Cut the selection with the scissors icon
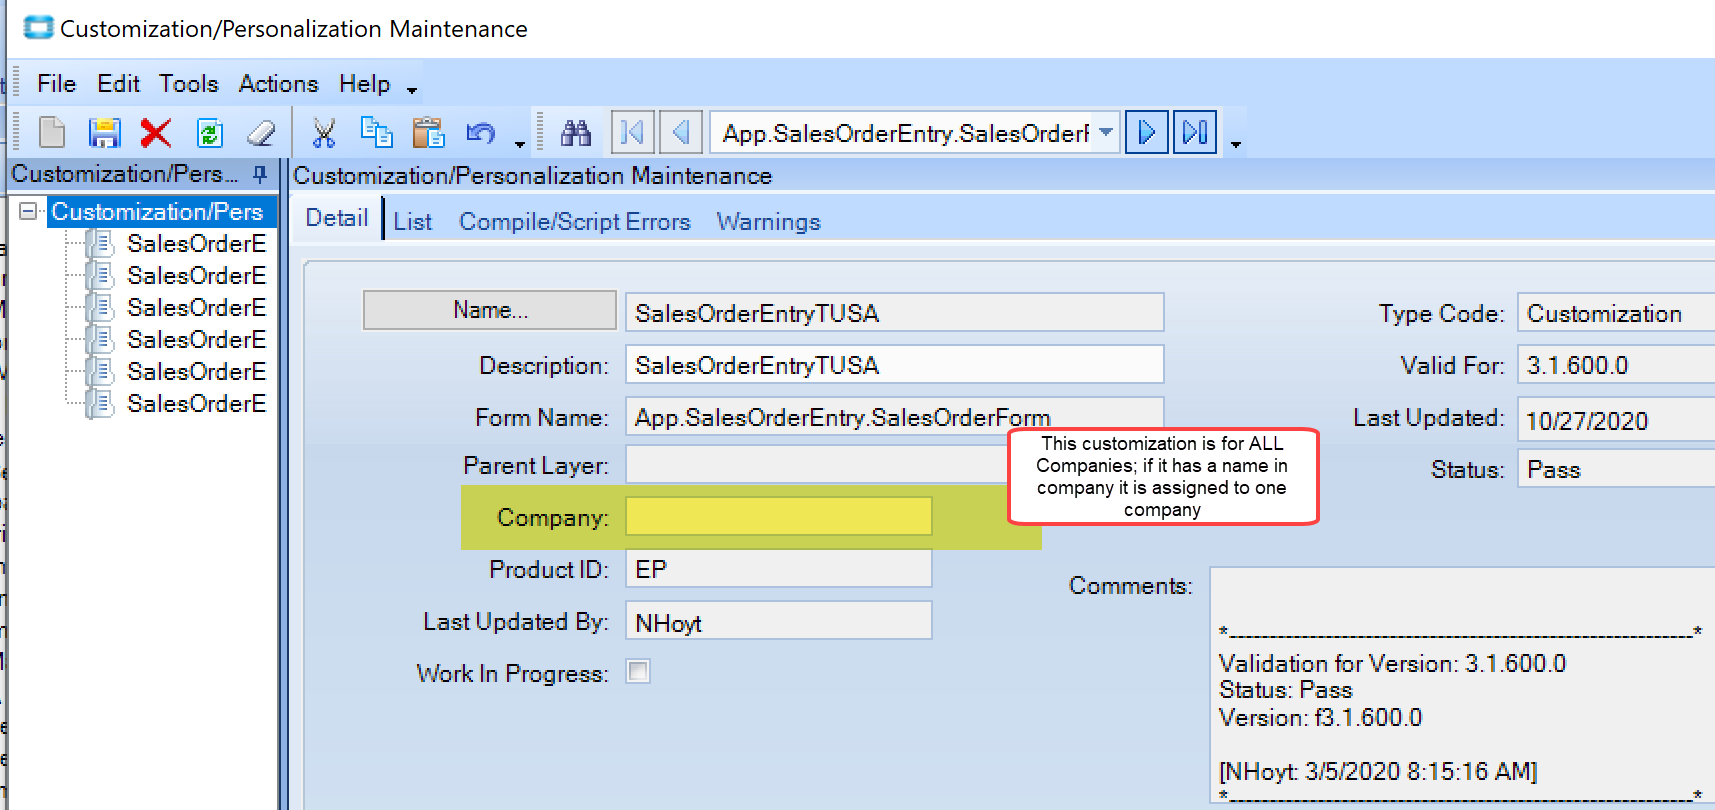 click(323, 132)
